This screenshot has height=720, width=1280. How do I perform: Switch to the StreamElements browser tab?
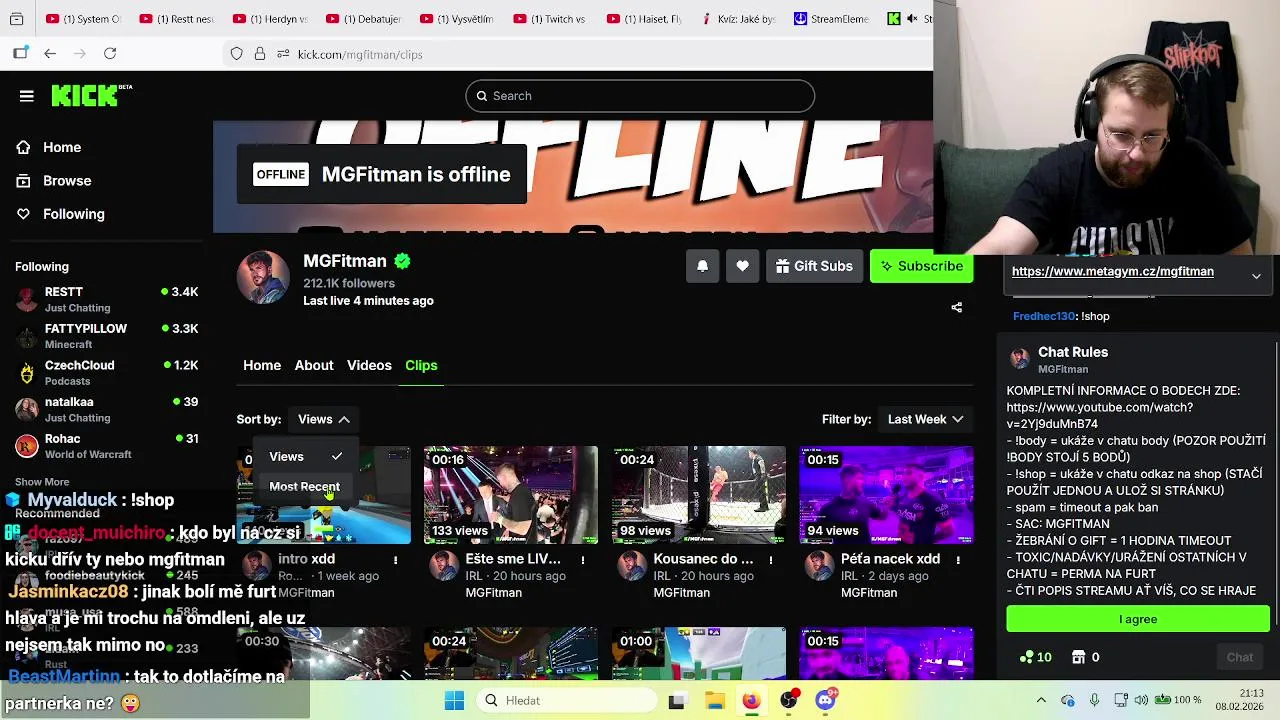pos(832,19)
